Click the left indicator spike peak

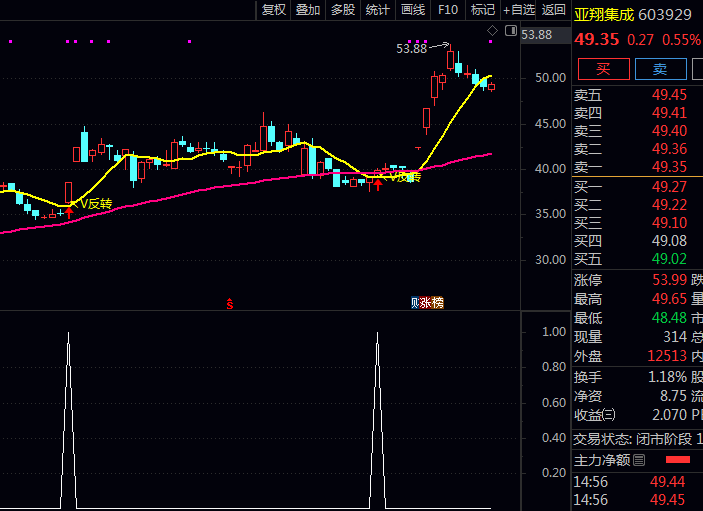click(x=68, y=334)
